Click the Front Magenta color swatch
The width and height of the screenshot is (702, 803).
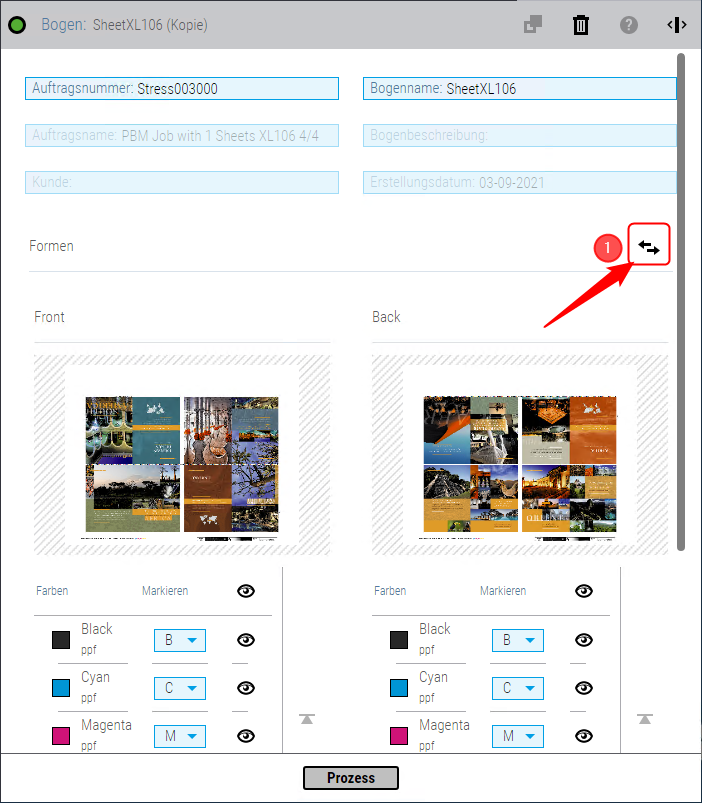click(x=61, y=736)
